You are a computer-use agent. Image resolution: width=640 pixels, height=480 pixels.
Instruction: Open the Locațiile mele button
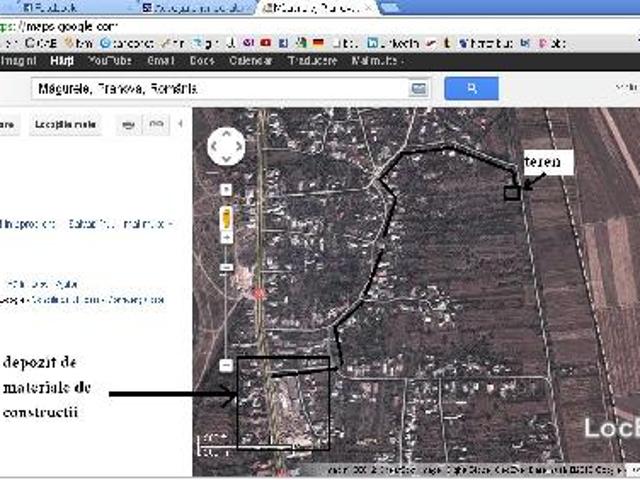[x=66, y=124]
